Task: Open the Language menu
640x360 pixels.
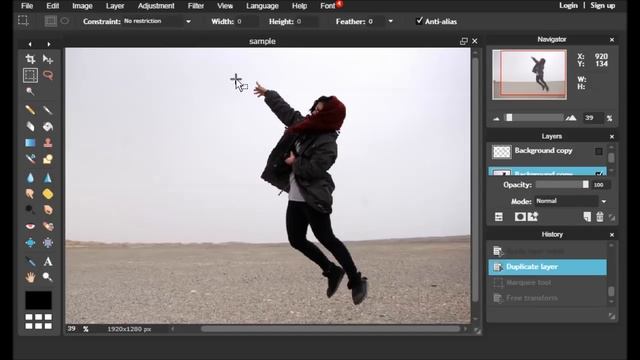Action: [x=262, y=6]
